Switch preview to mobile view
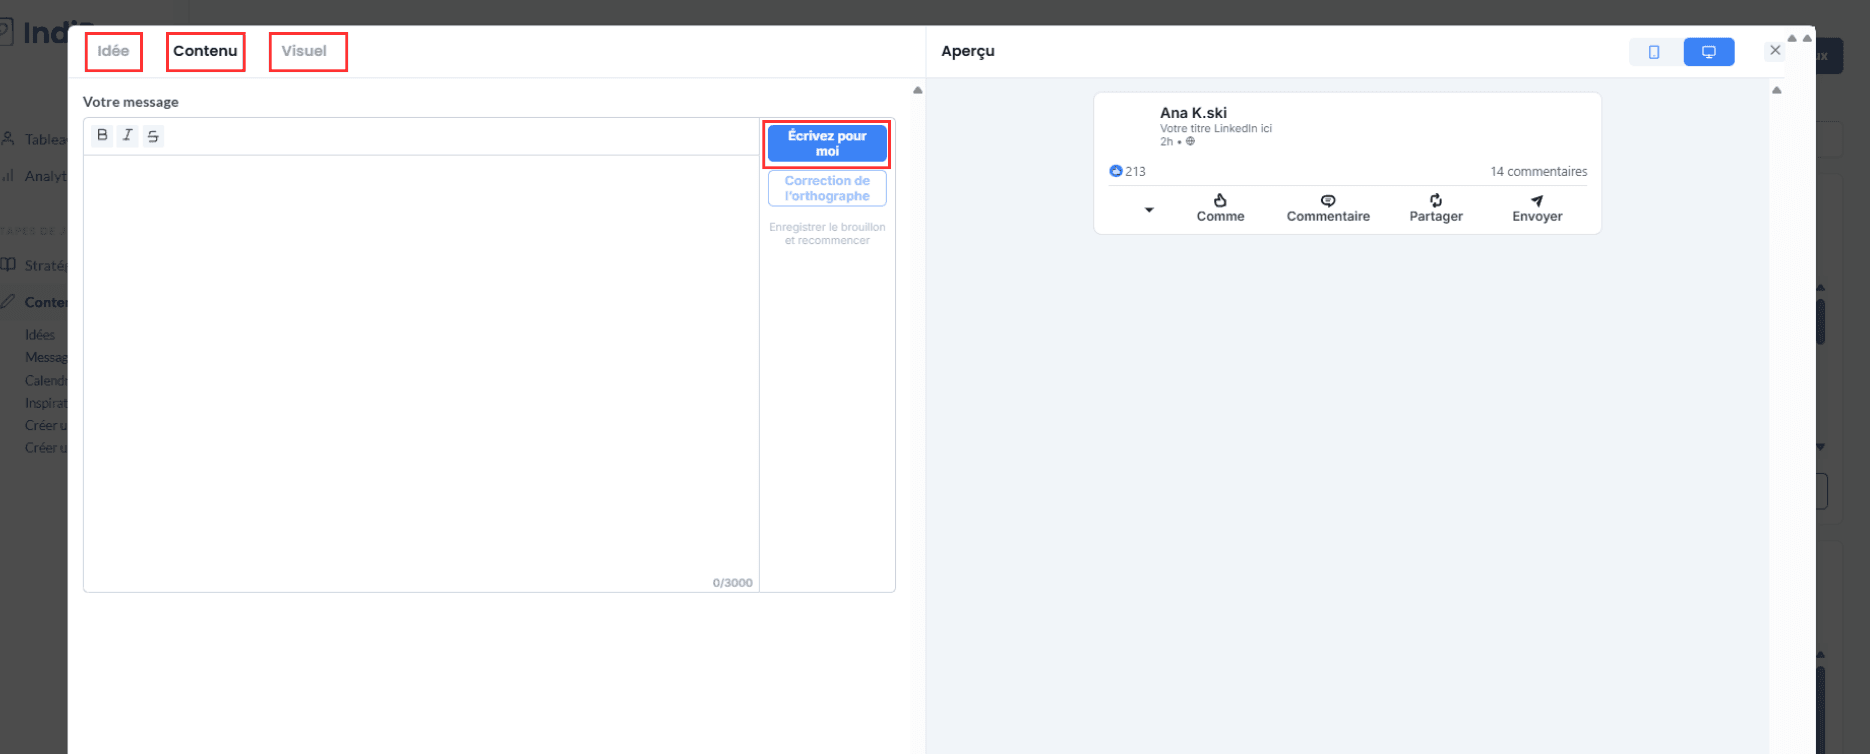This screenshot has width=1870, height=754. [x=1654, y=52]
